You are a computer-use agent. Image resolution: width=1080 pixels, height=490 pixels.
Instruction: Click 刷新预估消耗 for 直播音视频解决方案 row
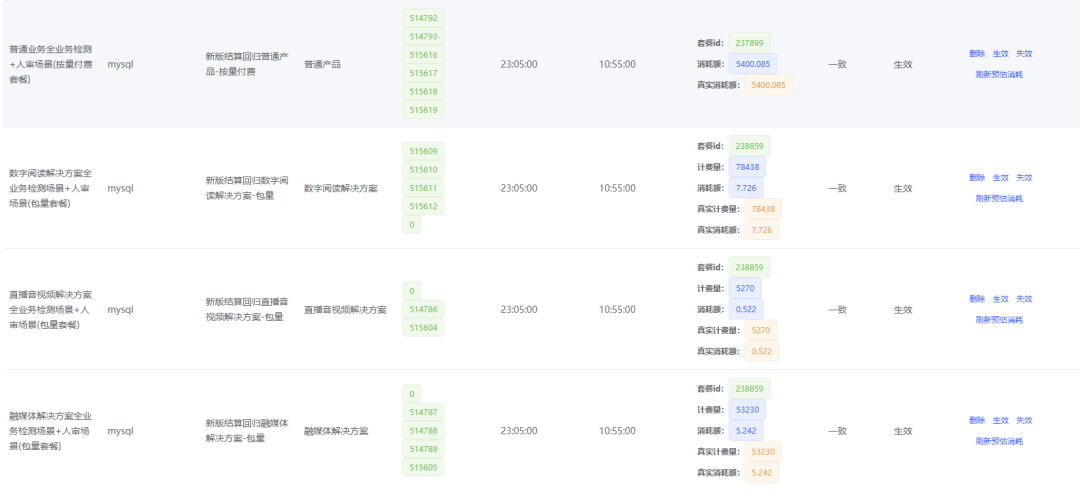coord(999,320)
